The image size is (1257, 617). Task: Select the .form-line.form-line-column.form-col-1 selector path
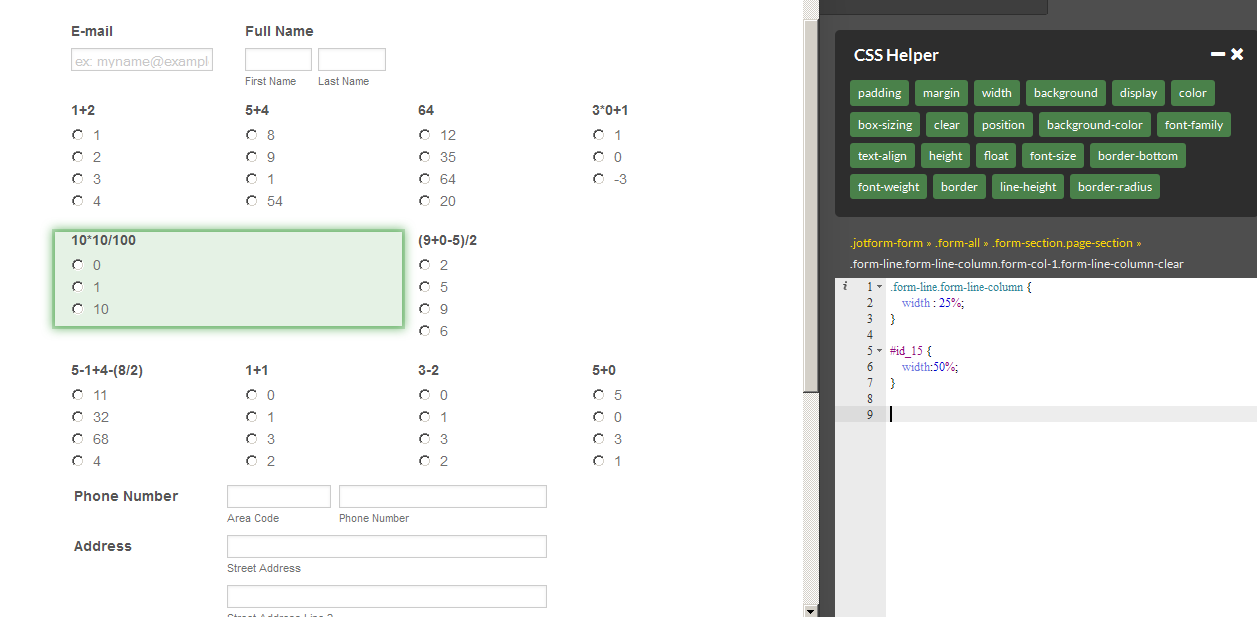click(1017, 264)
